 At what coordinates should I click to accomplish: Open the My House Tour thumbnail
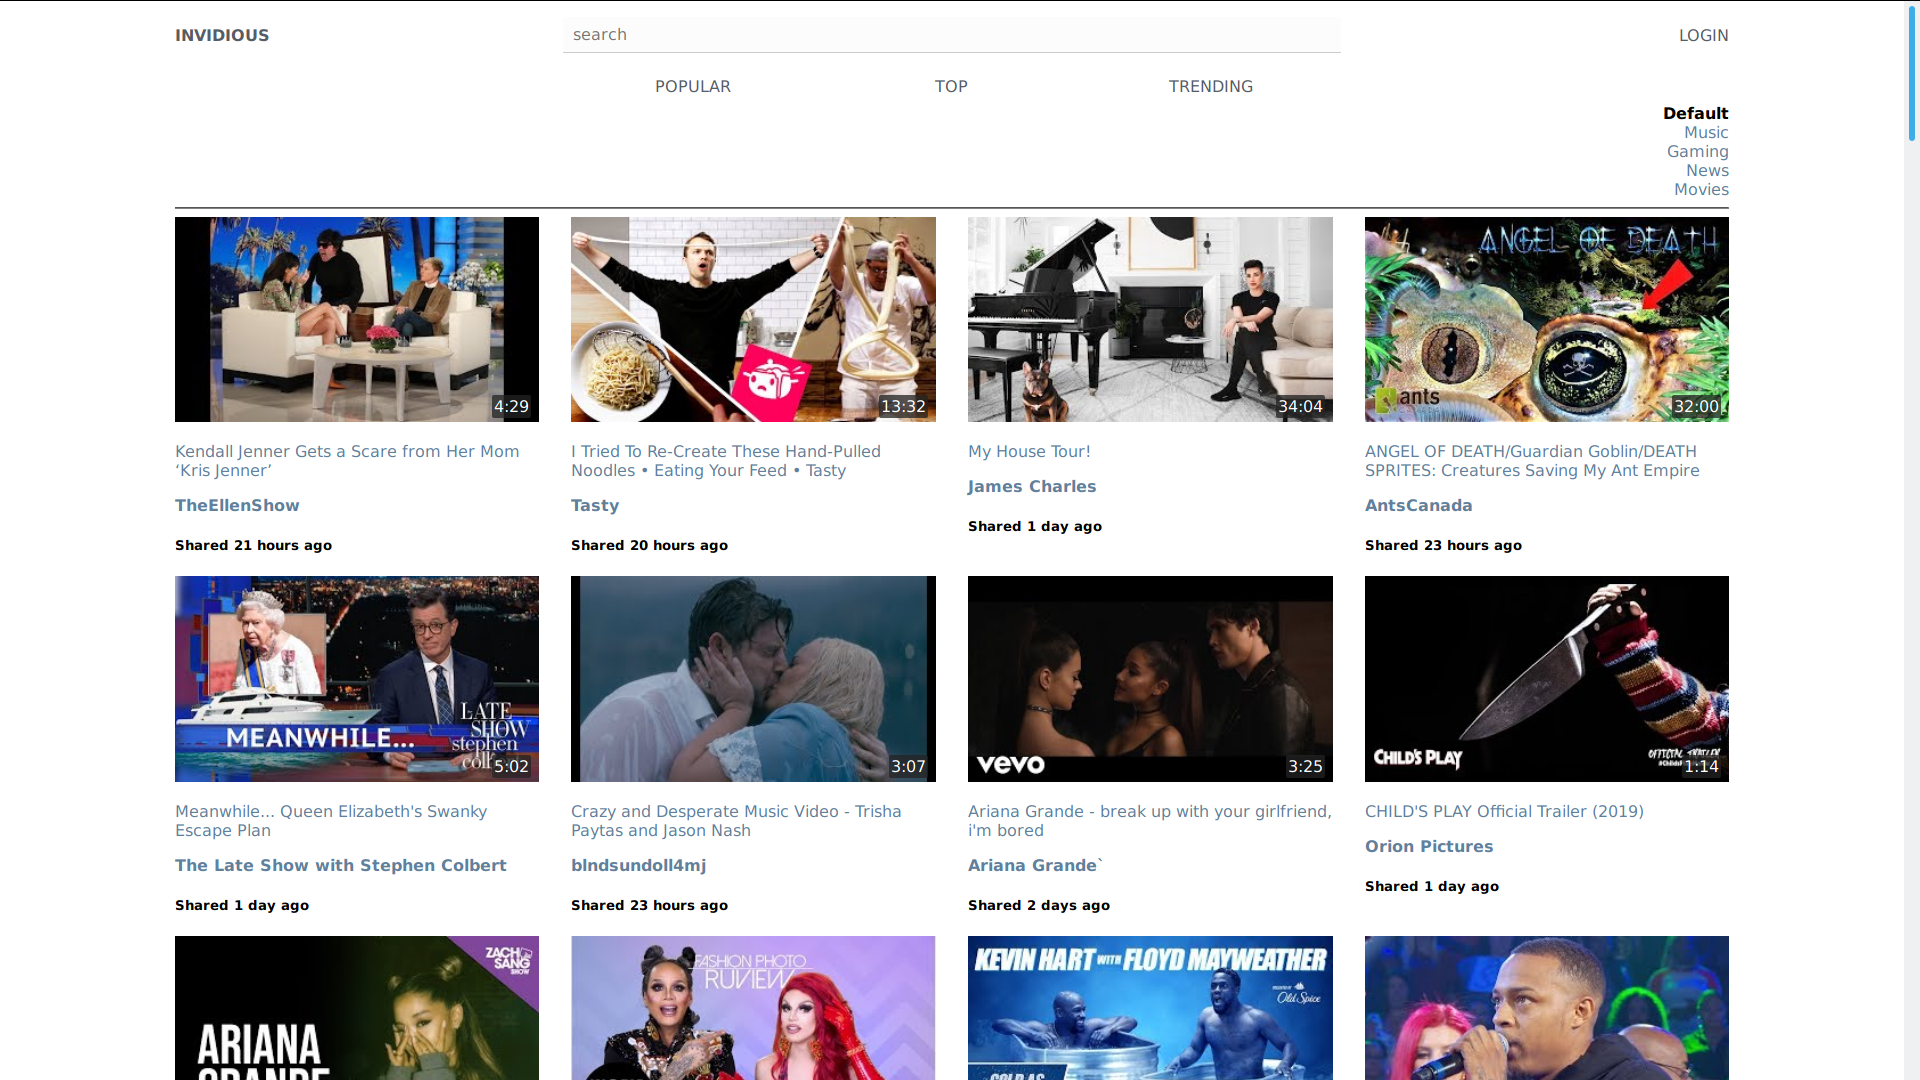1150,319
